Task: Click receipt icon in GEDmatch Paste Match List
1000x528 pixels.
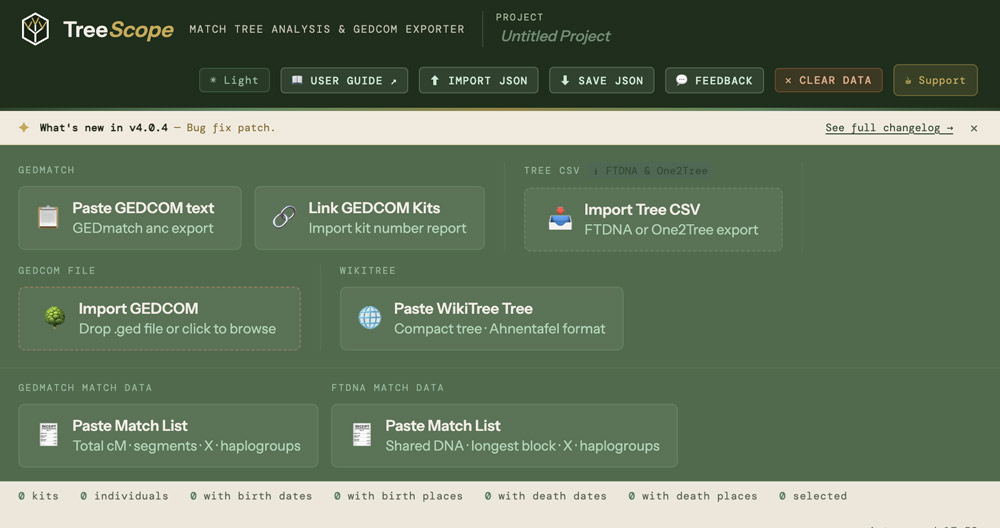Action: (x=48, y=435)
